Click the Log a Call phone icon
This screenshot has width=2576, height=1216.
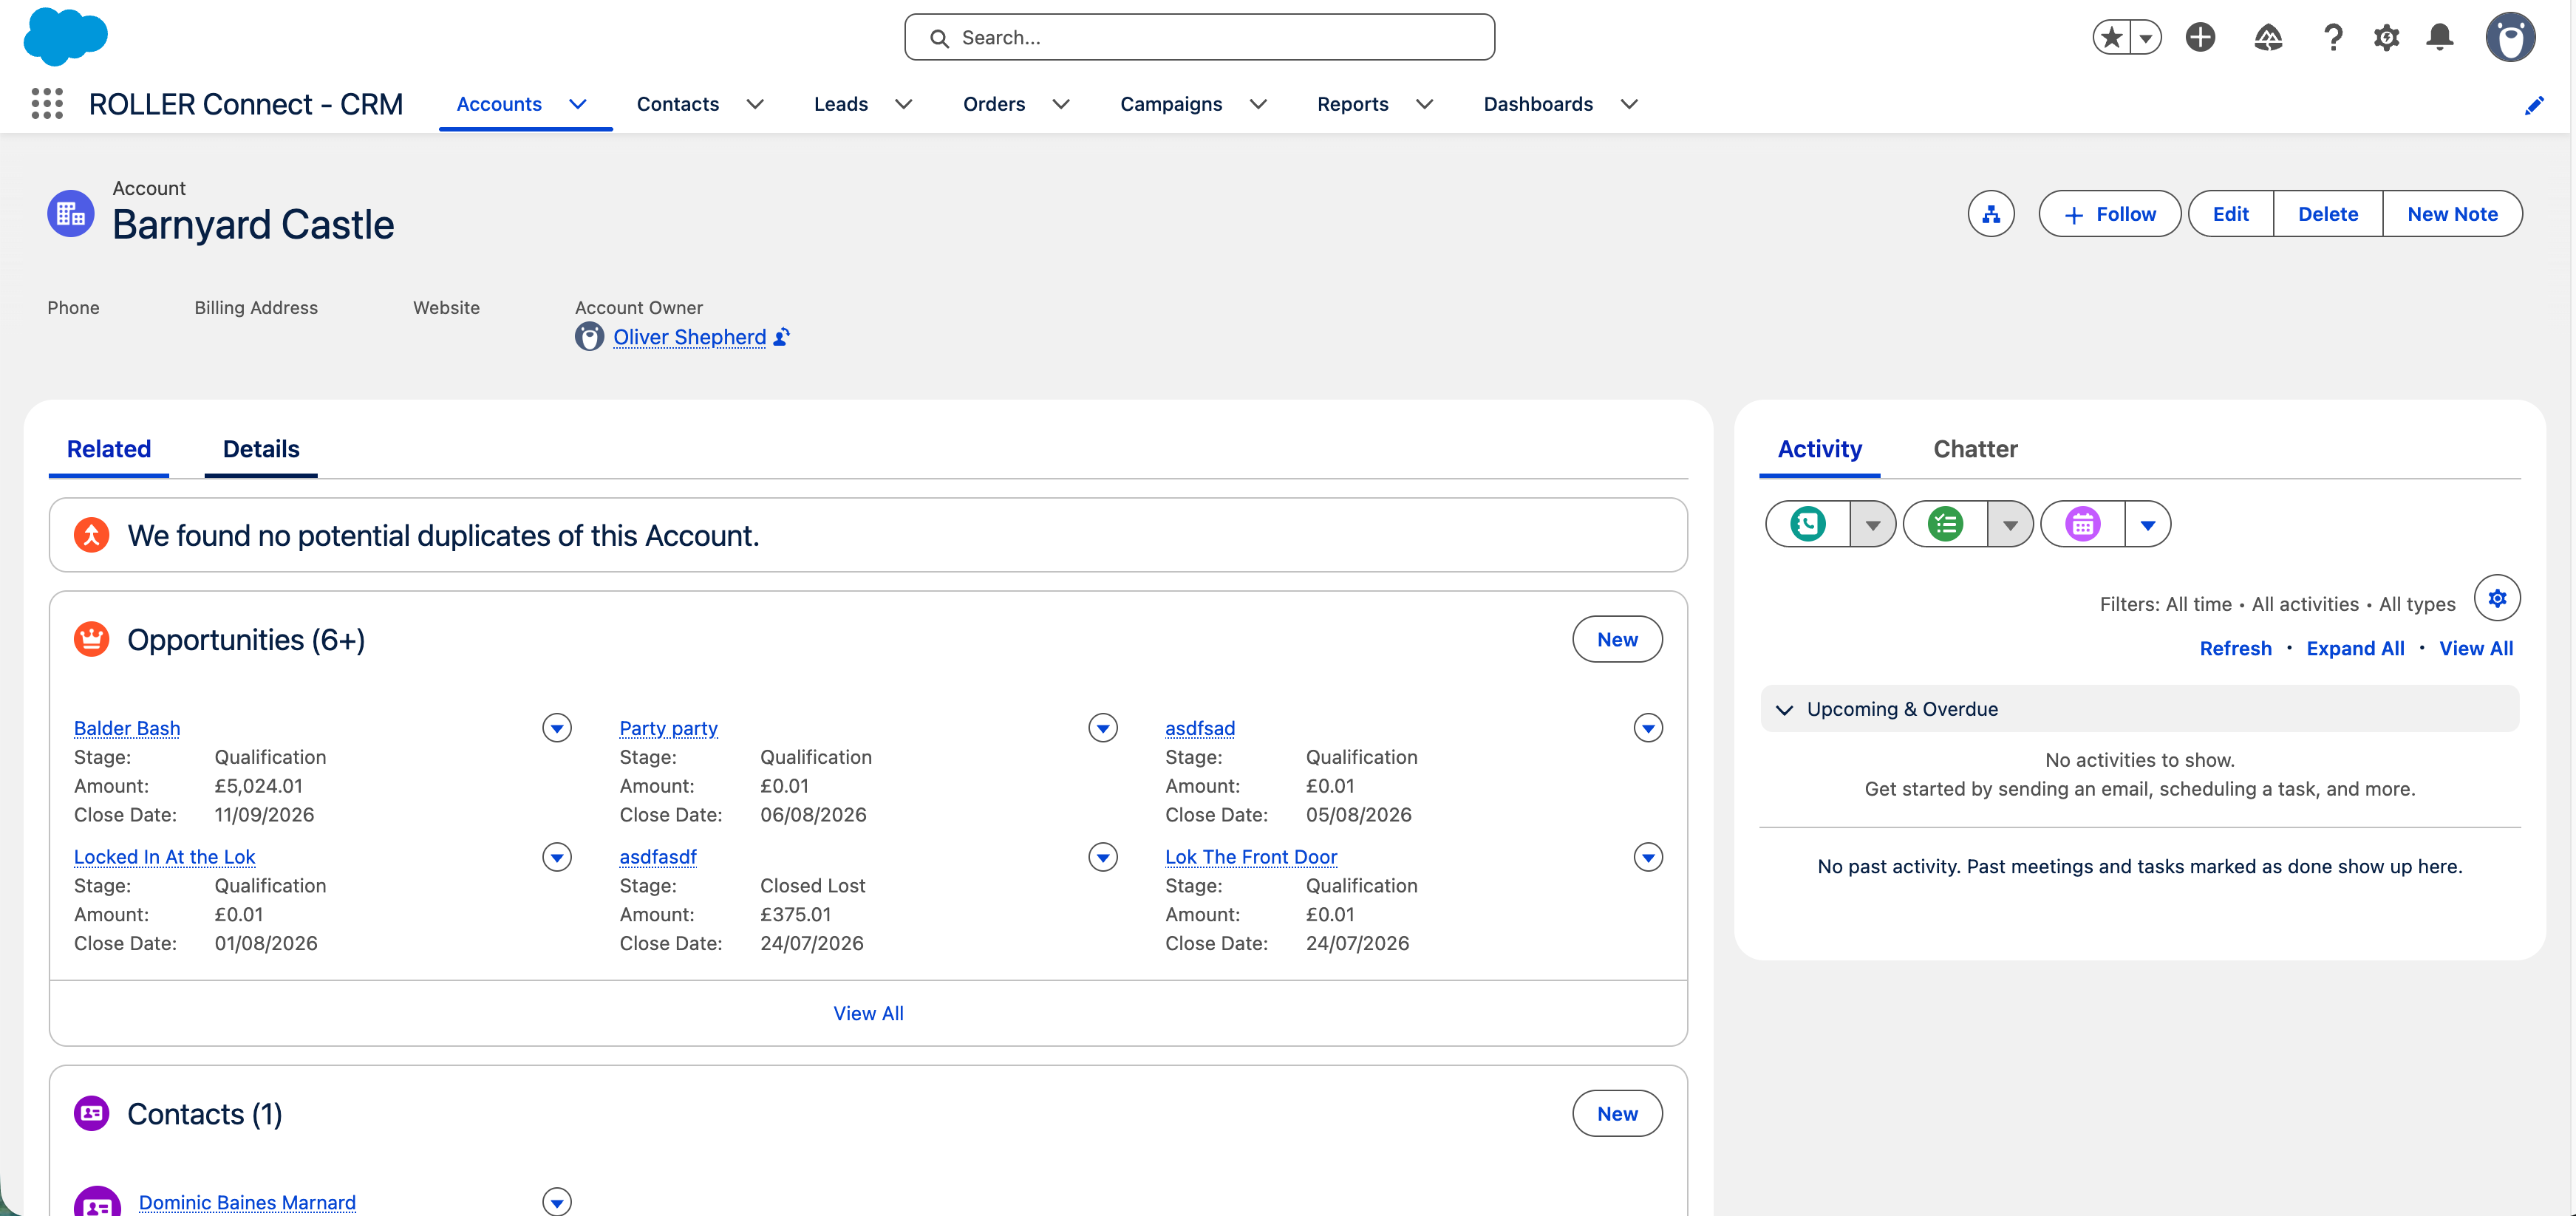(1808, 524)
